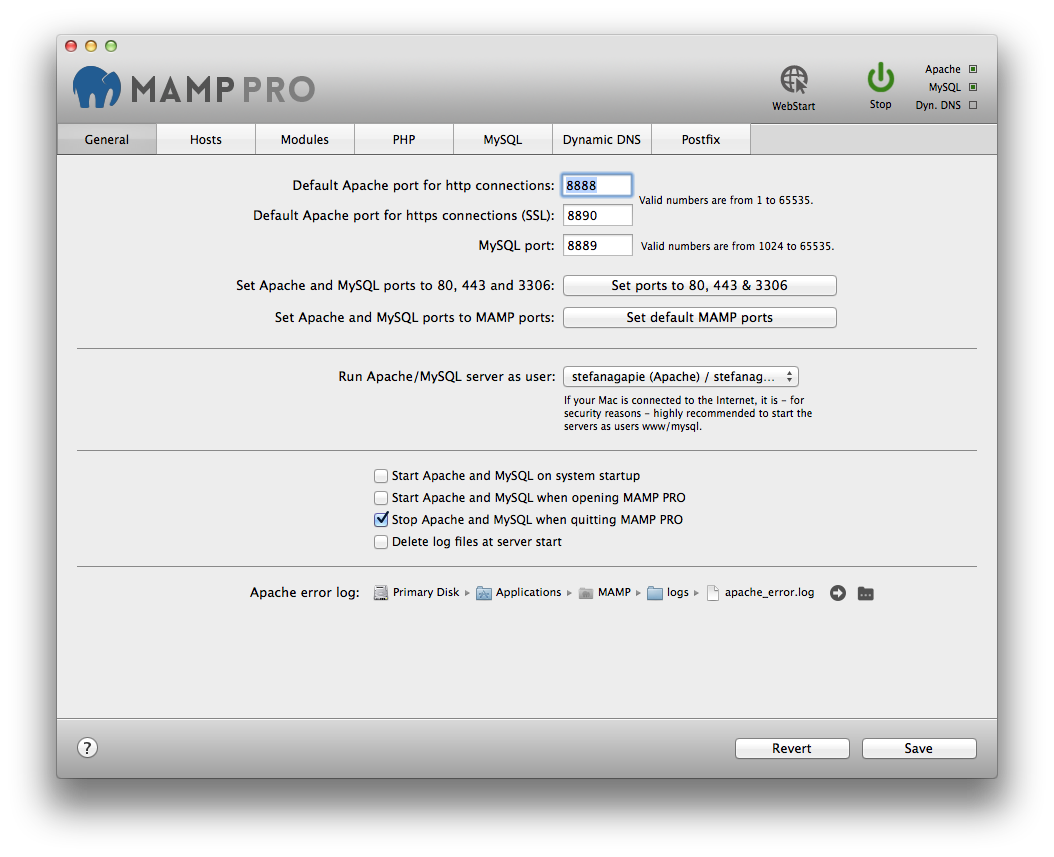Click the MySQL status indicator square

pyautogui.click(x=973, y=87)
